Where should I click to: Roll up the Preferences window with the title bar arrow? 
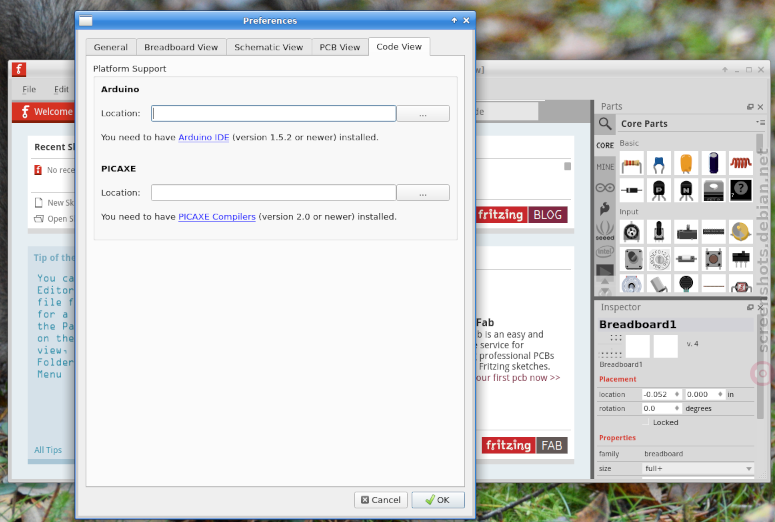454,20
